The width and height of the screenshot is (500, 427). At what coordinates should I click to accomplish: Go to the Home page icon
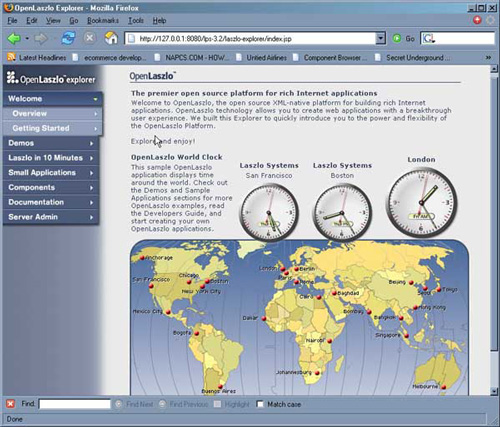pyautogui.click(x=111, y=38)
